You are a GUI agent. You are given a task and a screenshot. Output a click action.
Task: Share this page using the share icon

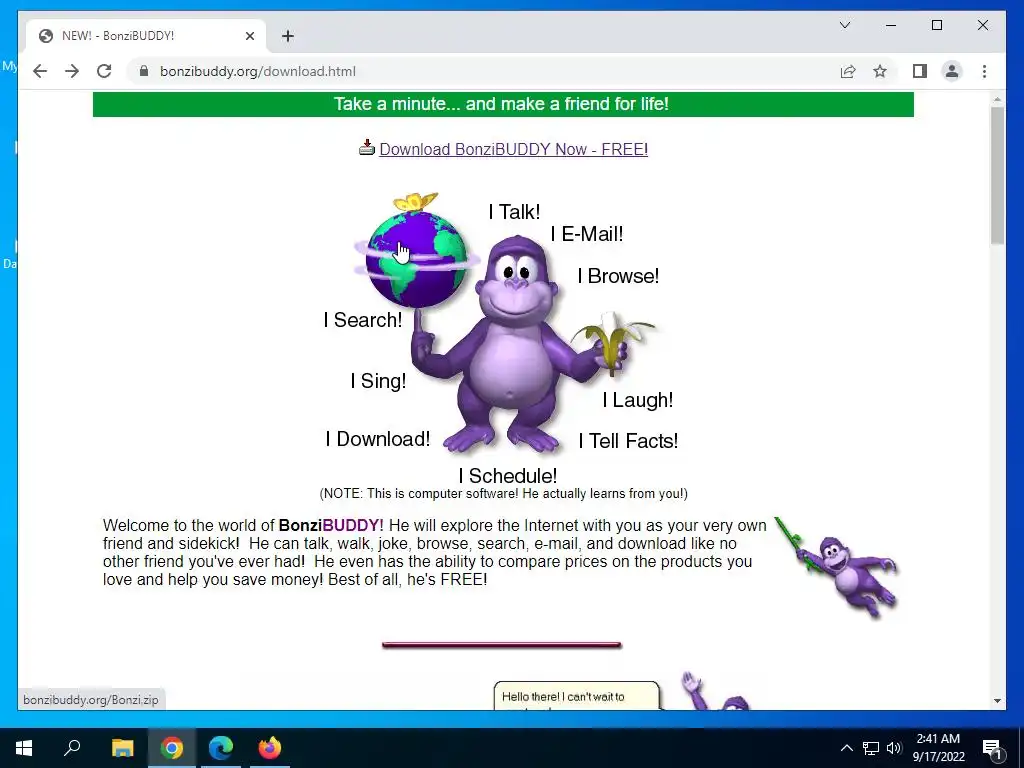(x=848, y=71)
